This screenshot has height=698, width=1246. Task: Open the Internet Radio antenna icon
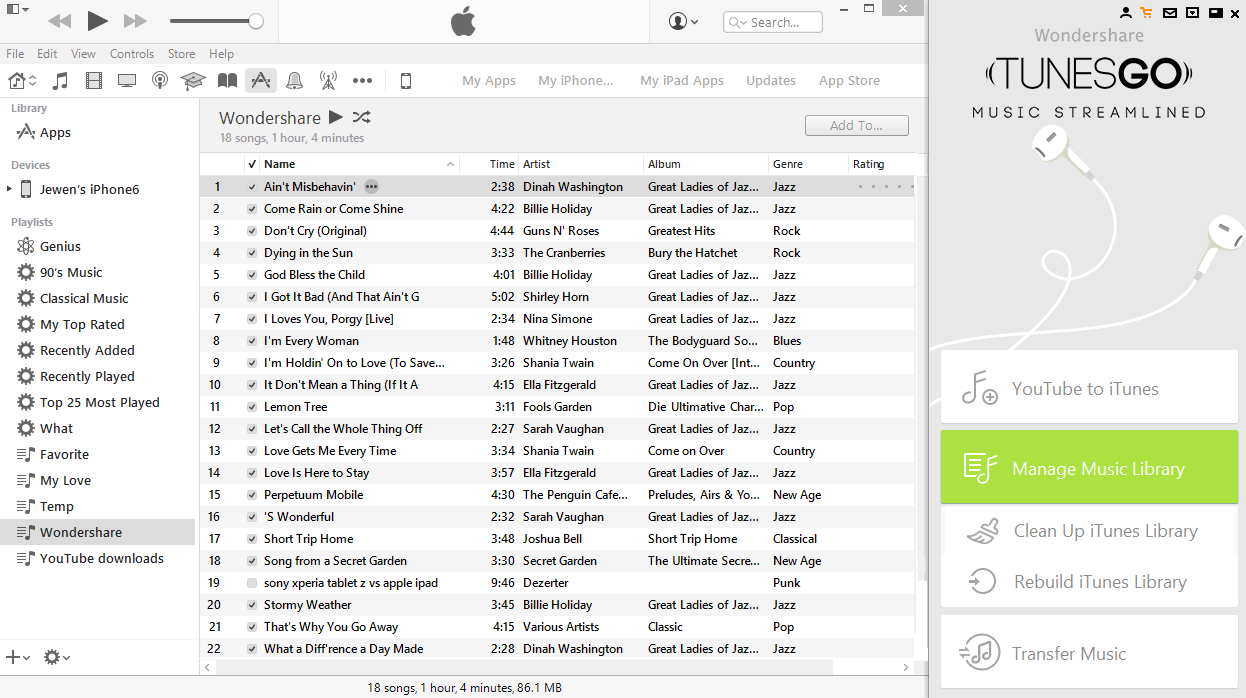click(x=328, y=81)
